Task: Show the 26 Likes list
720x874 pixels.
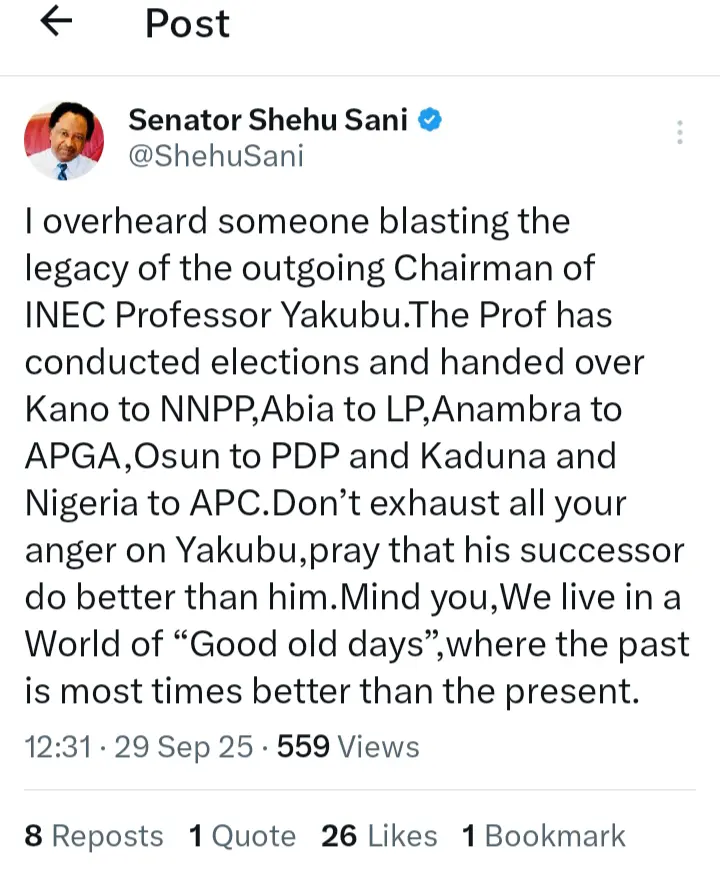Action: click(379, 836)
